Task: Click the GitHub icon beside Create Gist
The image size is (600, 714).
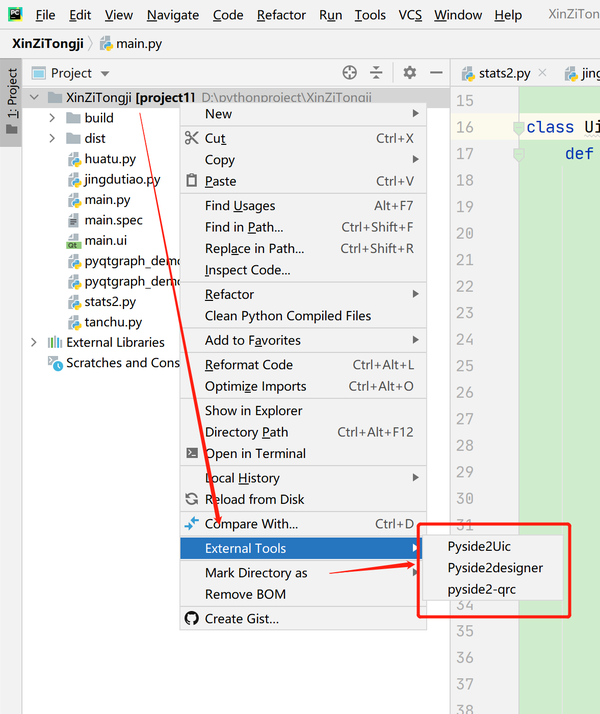Action: tap(192, 618)
